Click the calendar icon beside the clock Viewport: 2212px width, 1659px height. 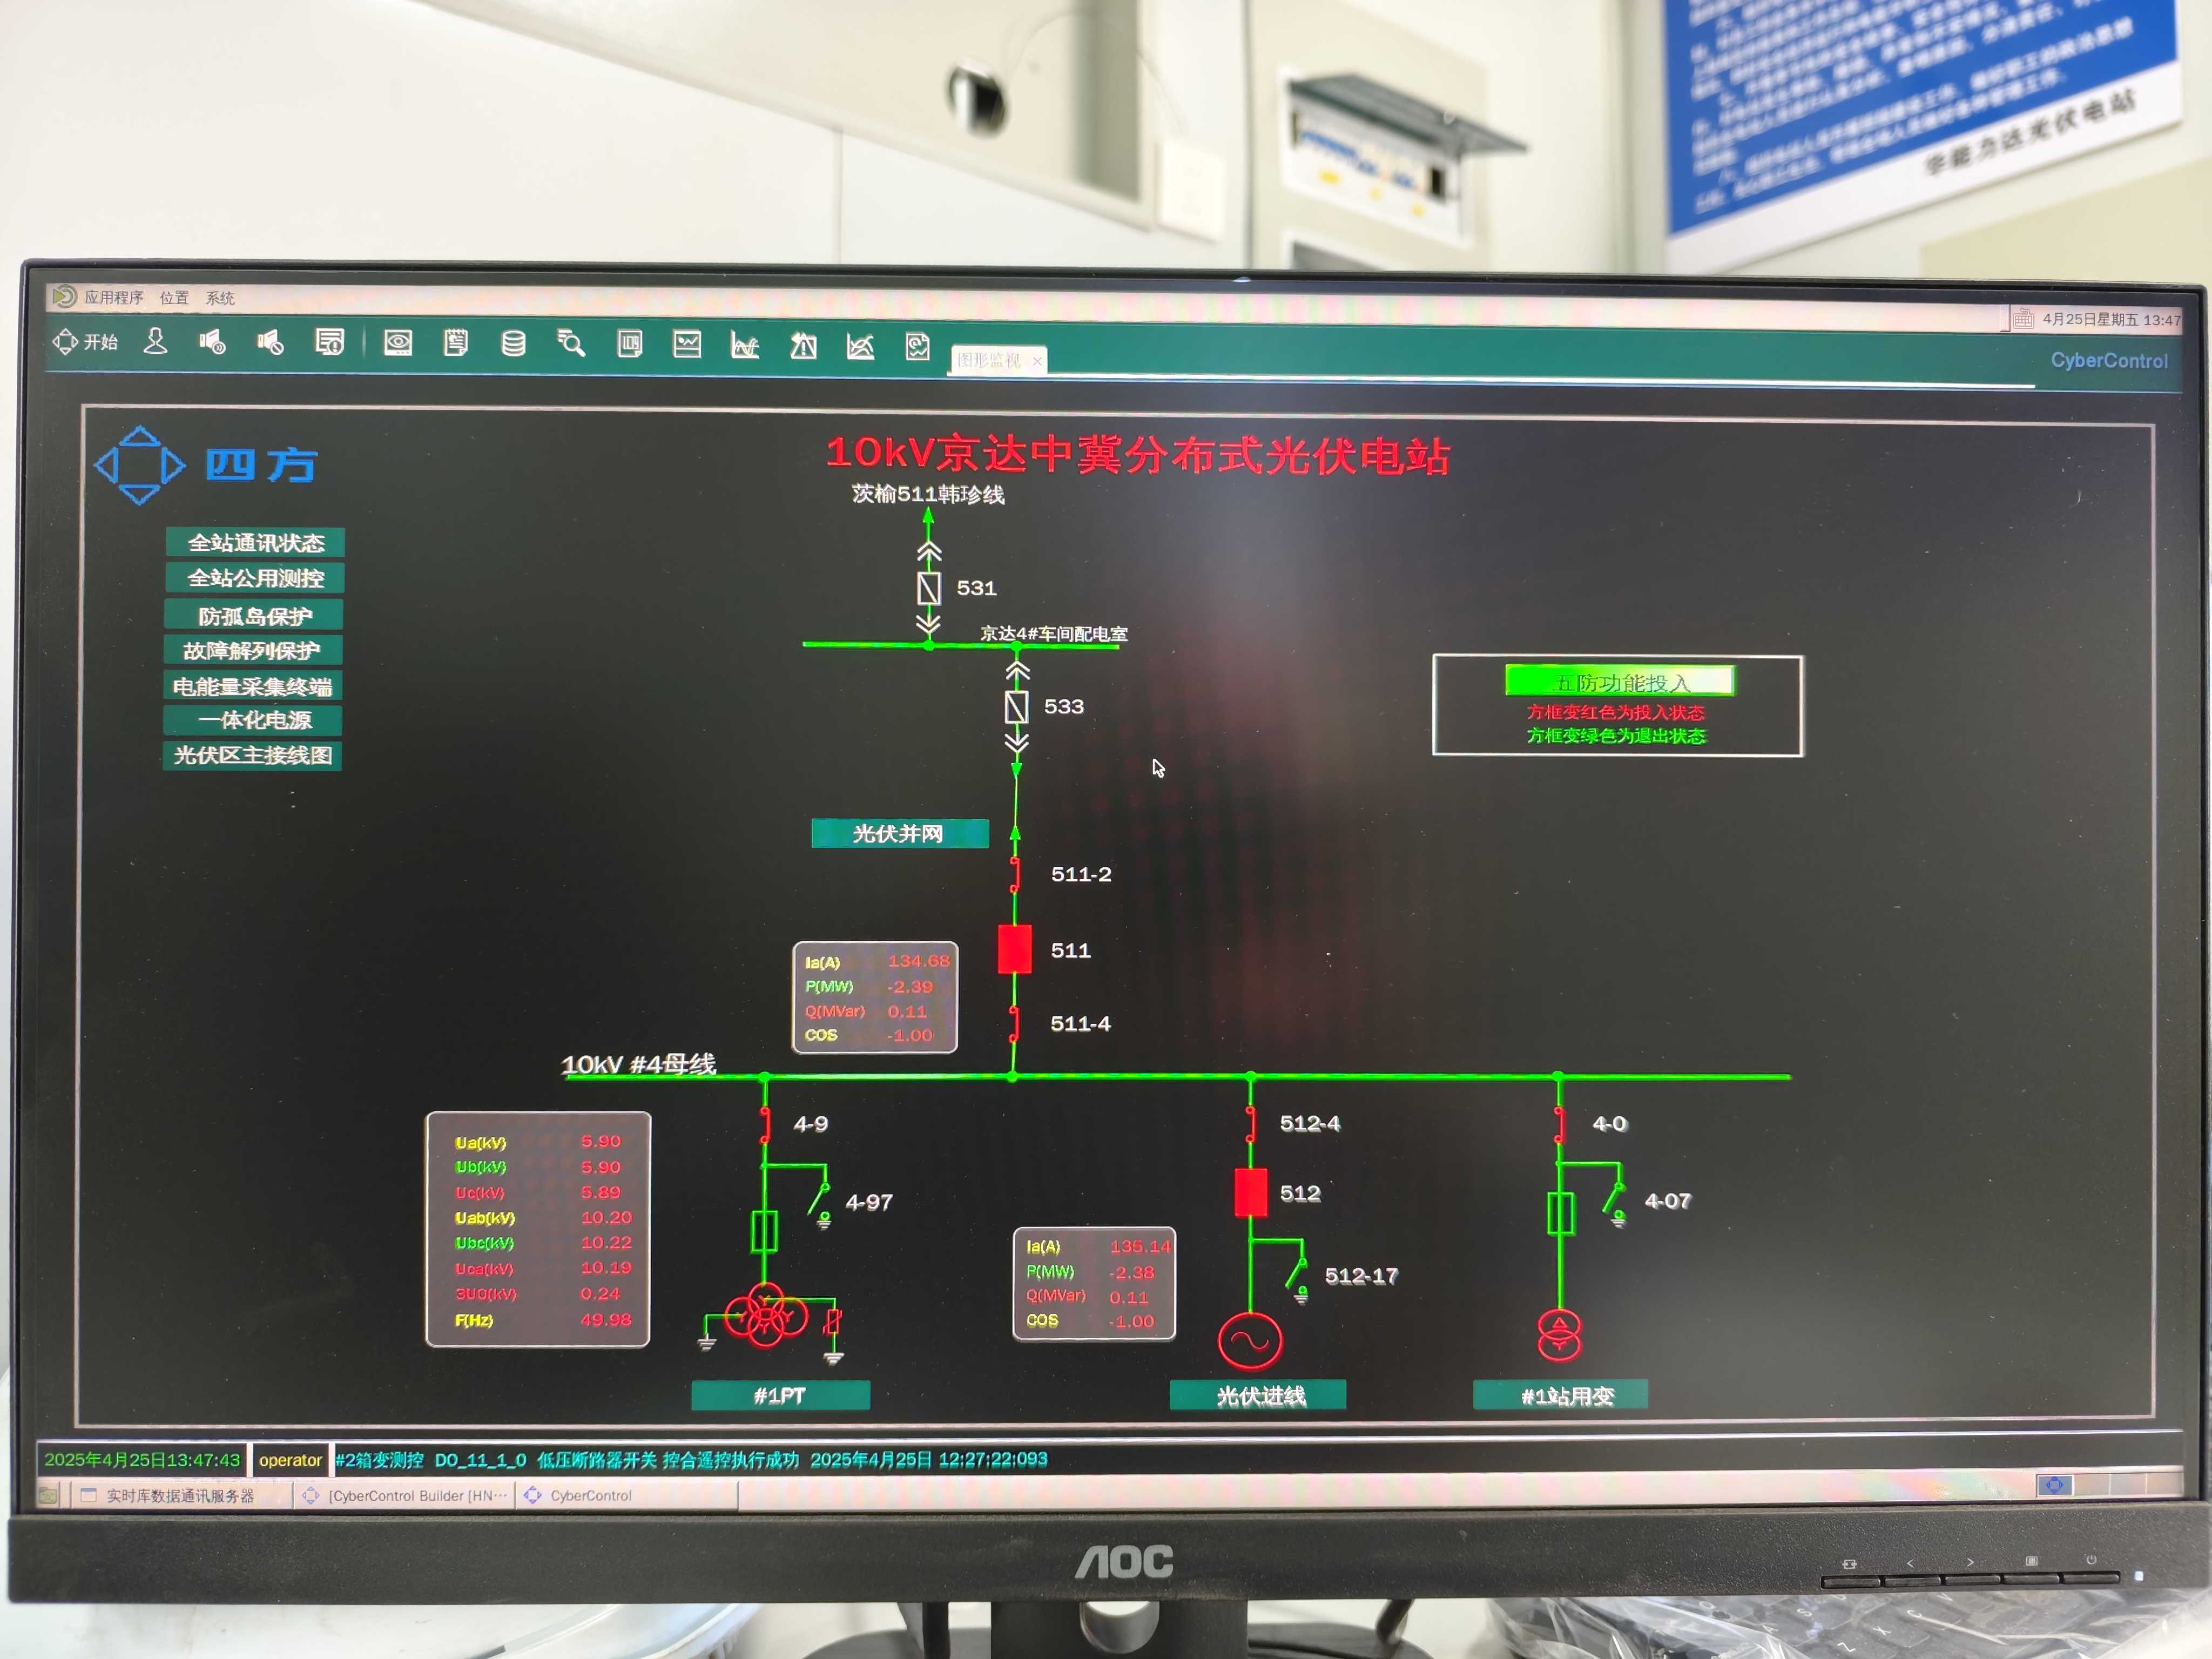tap(2023, 319)
